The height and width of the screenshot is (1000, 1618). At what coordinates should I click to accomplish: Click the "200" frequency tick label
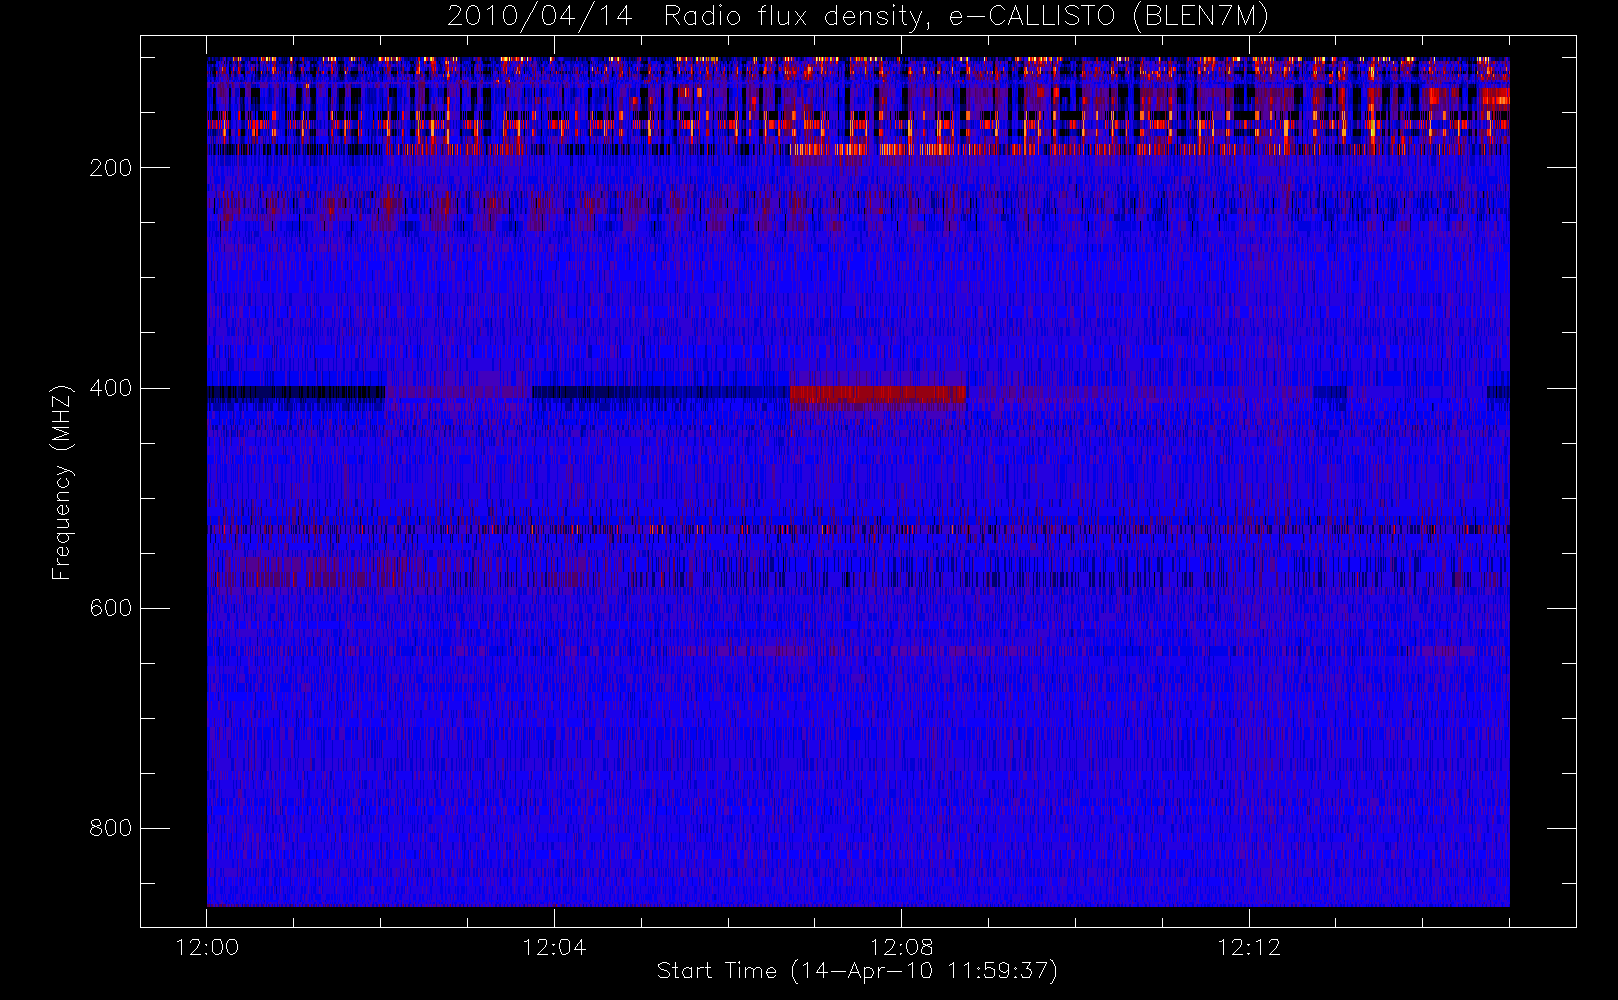click(111, 168)
